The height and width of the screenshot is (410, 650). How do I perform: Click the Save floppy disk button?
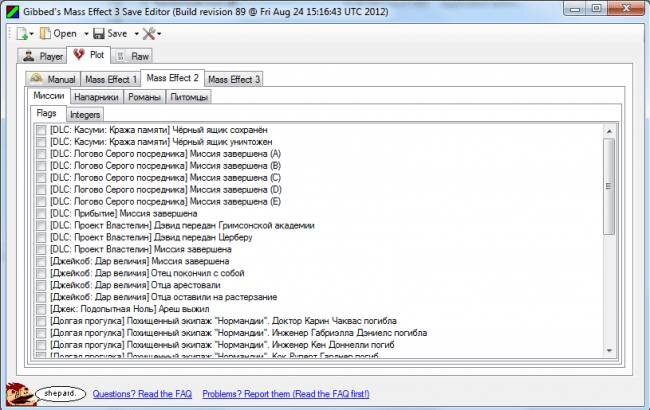point(110,34)
